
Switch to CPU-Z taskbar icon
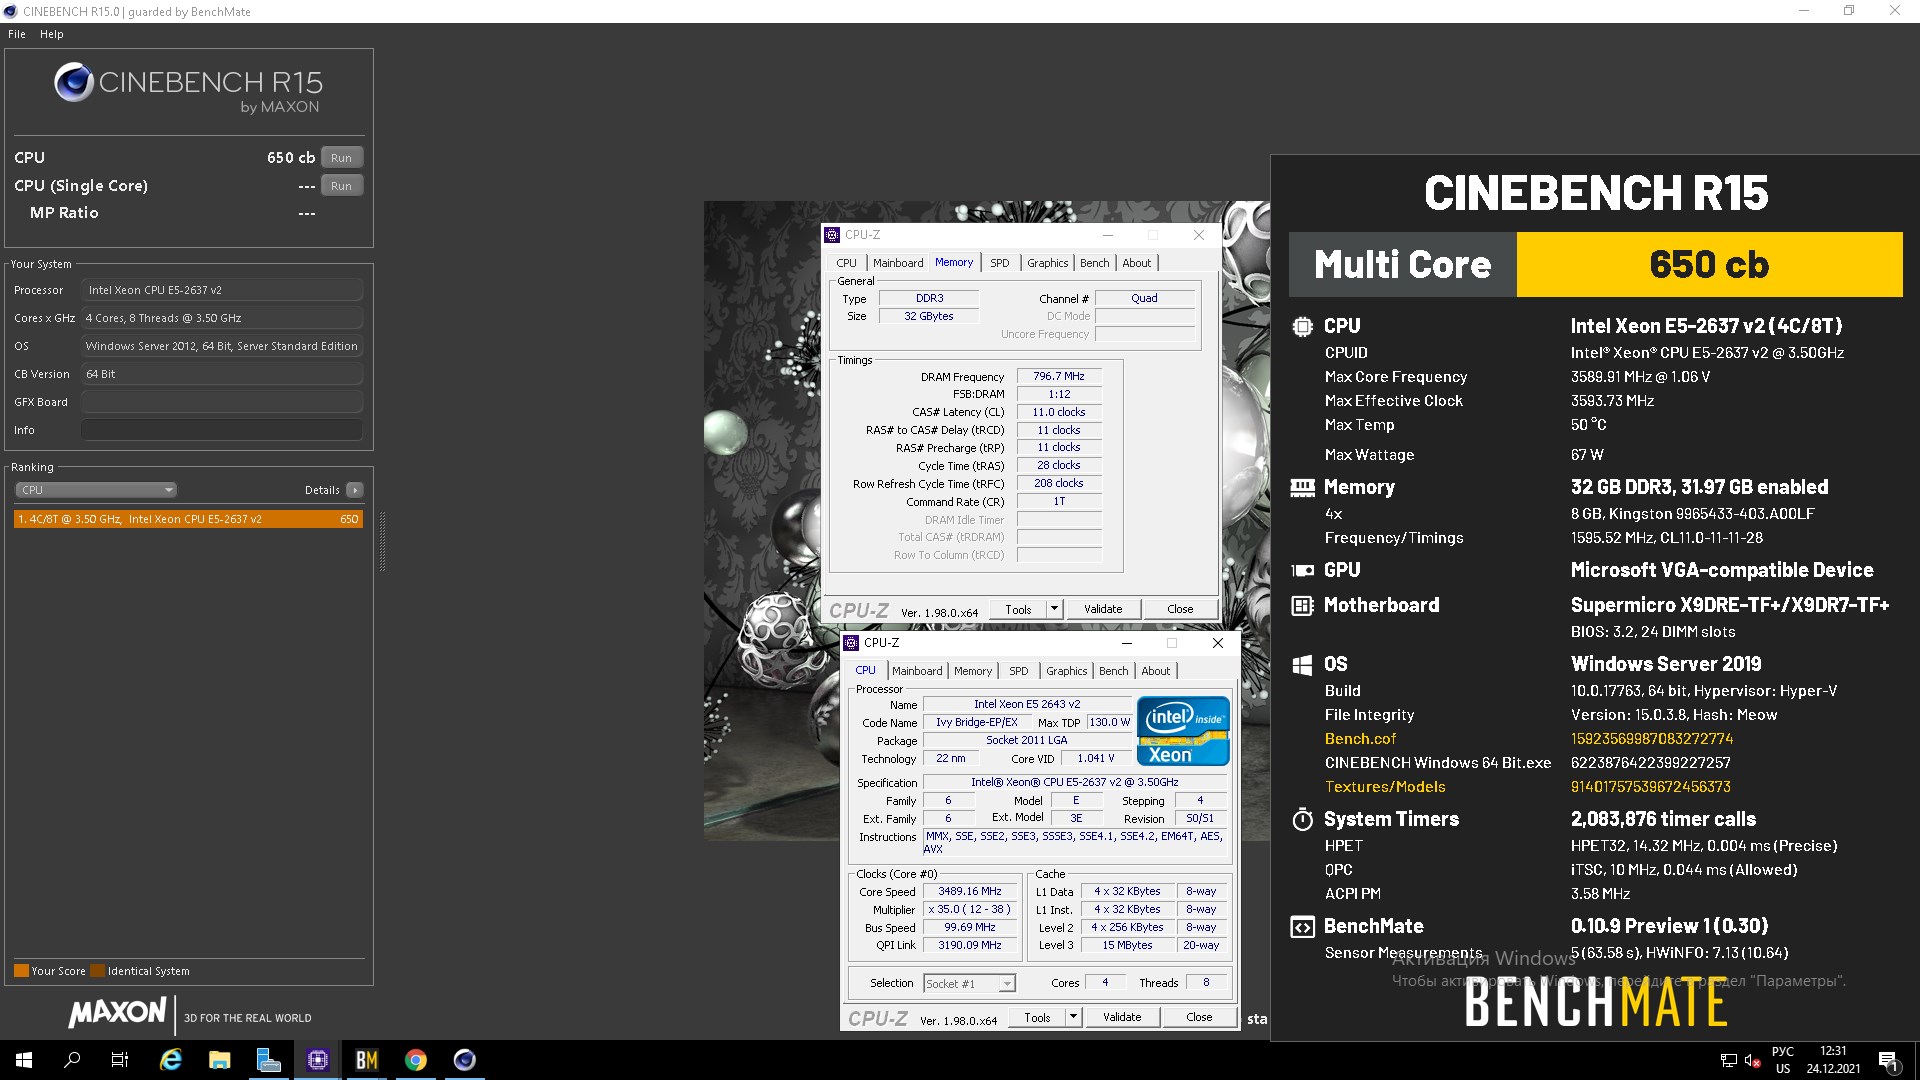point(318,1060)
